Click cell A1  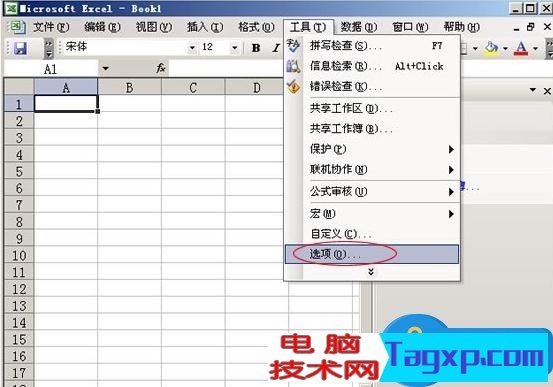[x=66, y=104]
